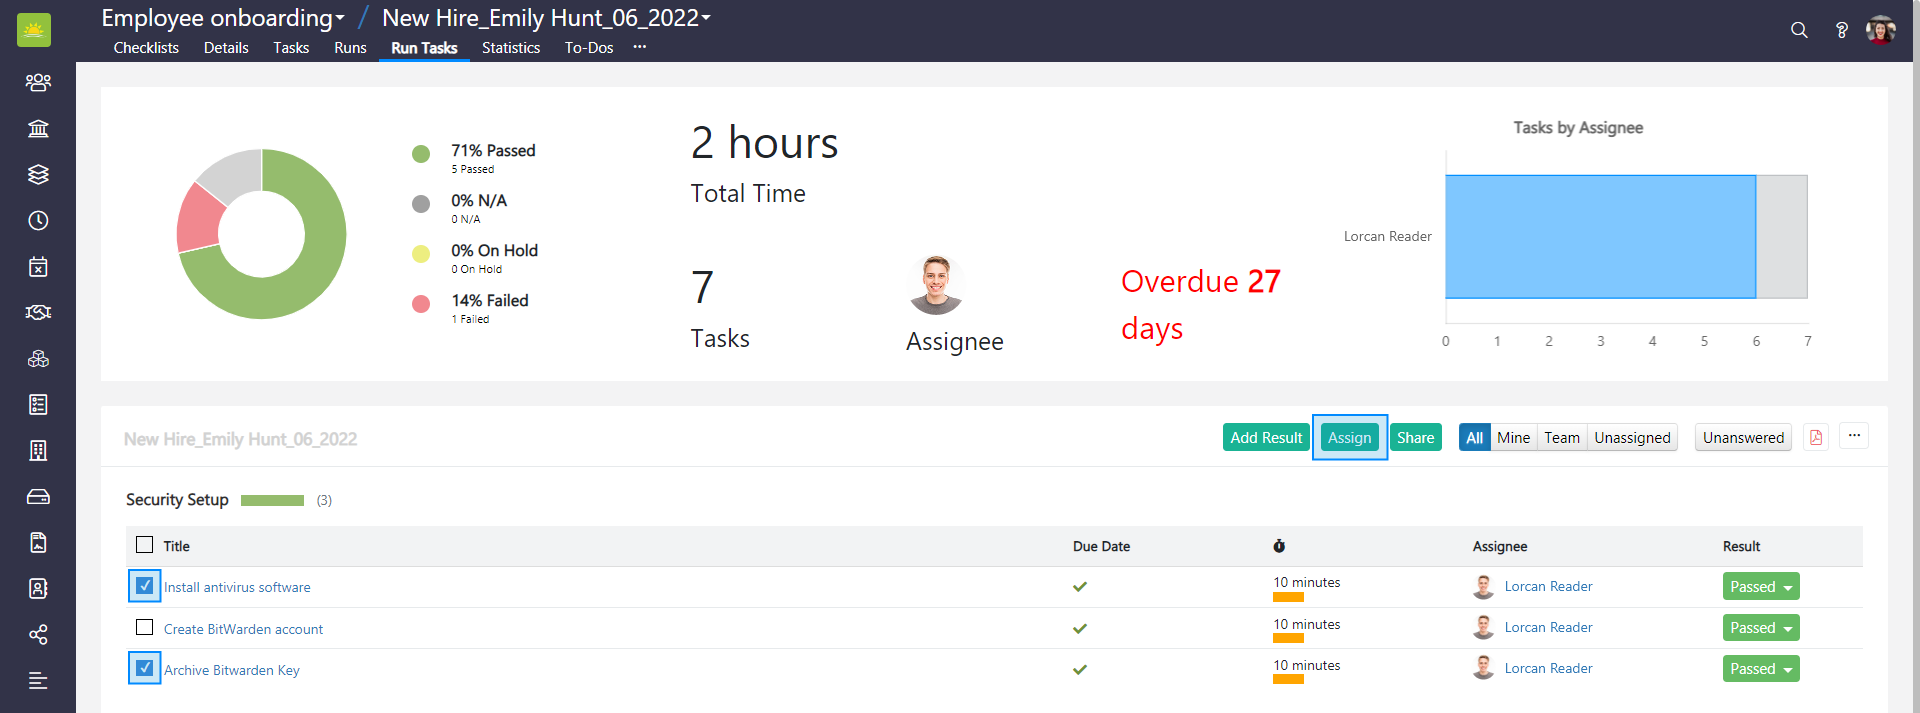This screenshot has width=1920, height=713.
Task: Filter tasks by Unassigned
Action: pyautogui.click(x=1632, y=438)
